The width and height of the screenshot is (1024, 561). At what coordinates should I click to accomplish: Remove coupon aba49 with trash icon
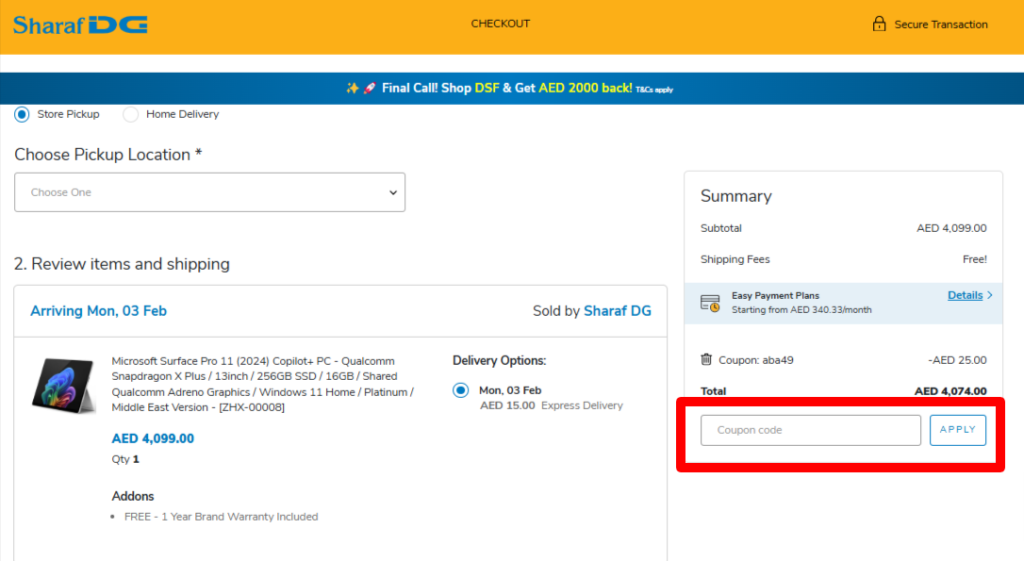coord(706,359)
